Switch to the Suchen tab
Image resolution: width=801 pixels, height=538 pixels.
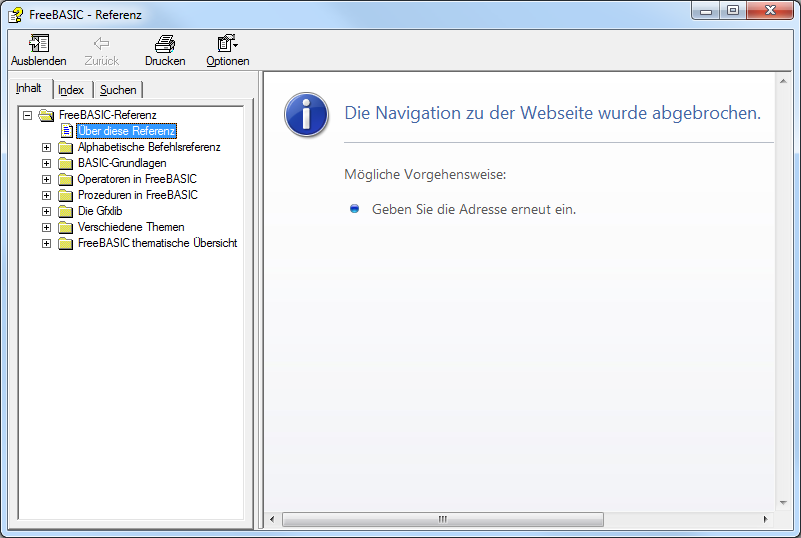[x=118, y=90]
